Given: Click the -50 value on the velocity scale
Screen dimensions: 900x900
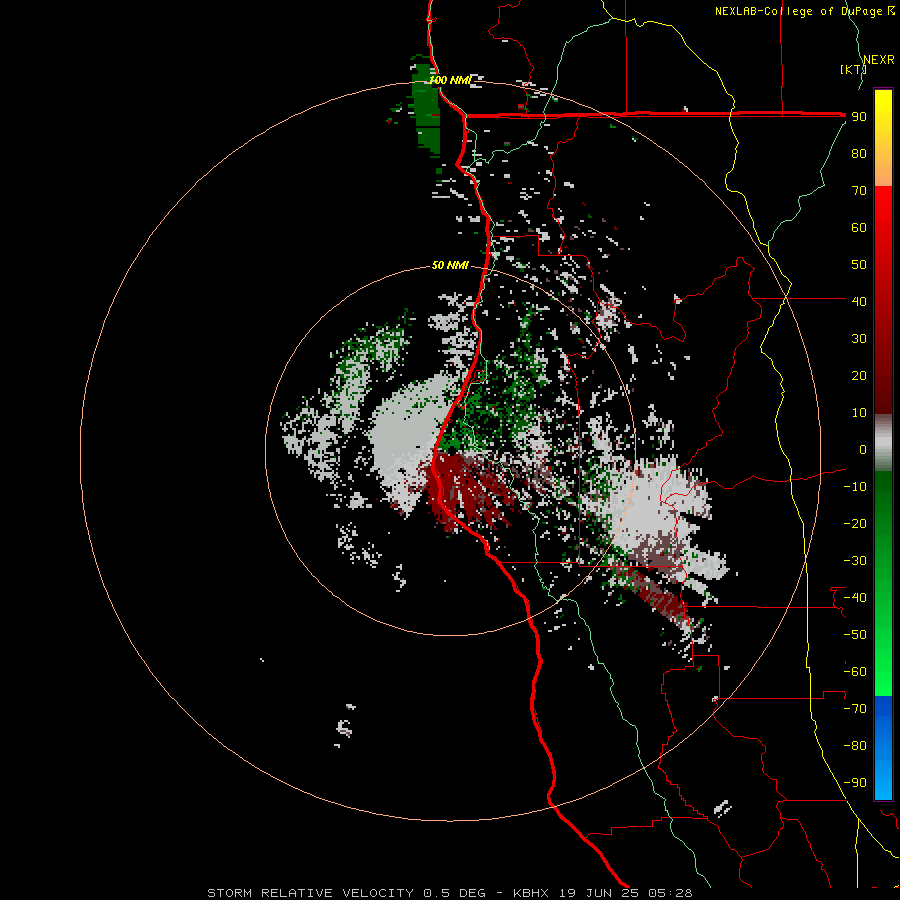Looking at the screenshot, I should click(x=855, y=635).
